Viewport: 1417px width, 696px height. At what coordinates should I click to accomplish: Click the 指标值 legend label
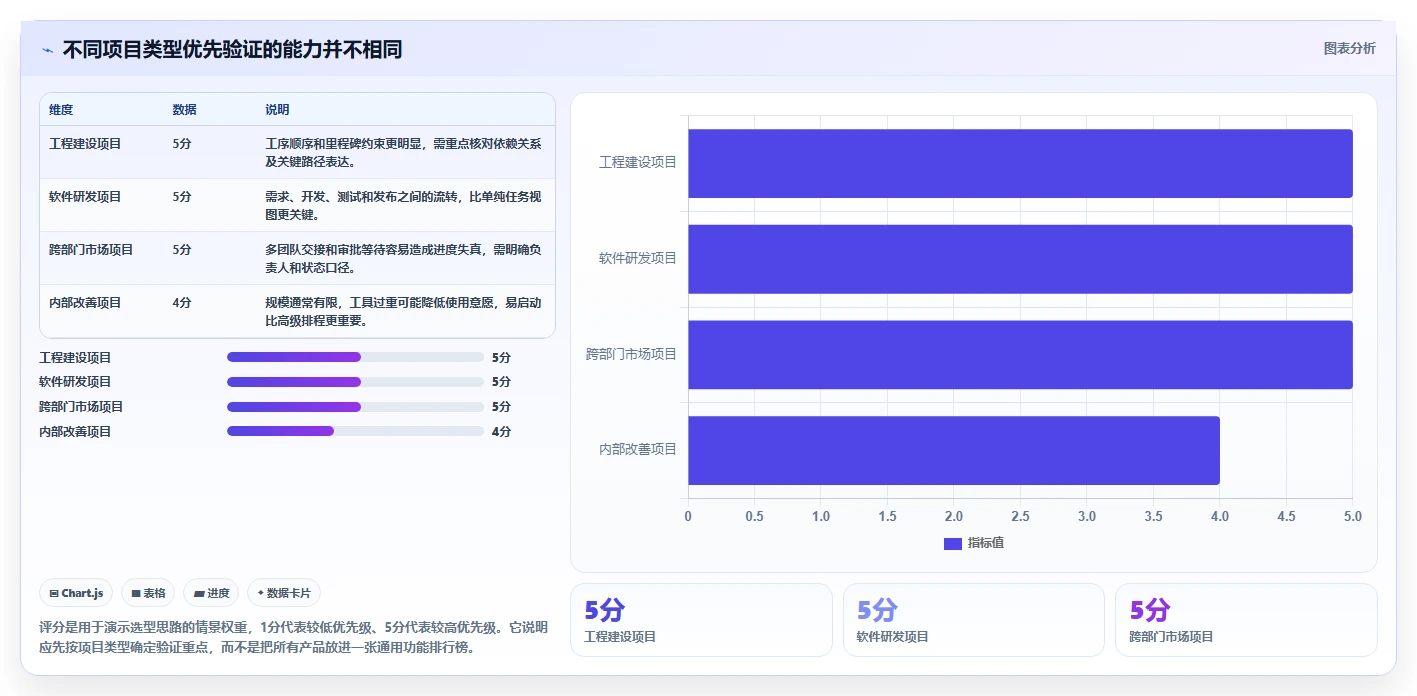pos(986,543)
